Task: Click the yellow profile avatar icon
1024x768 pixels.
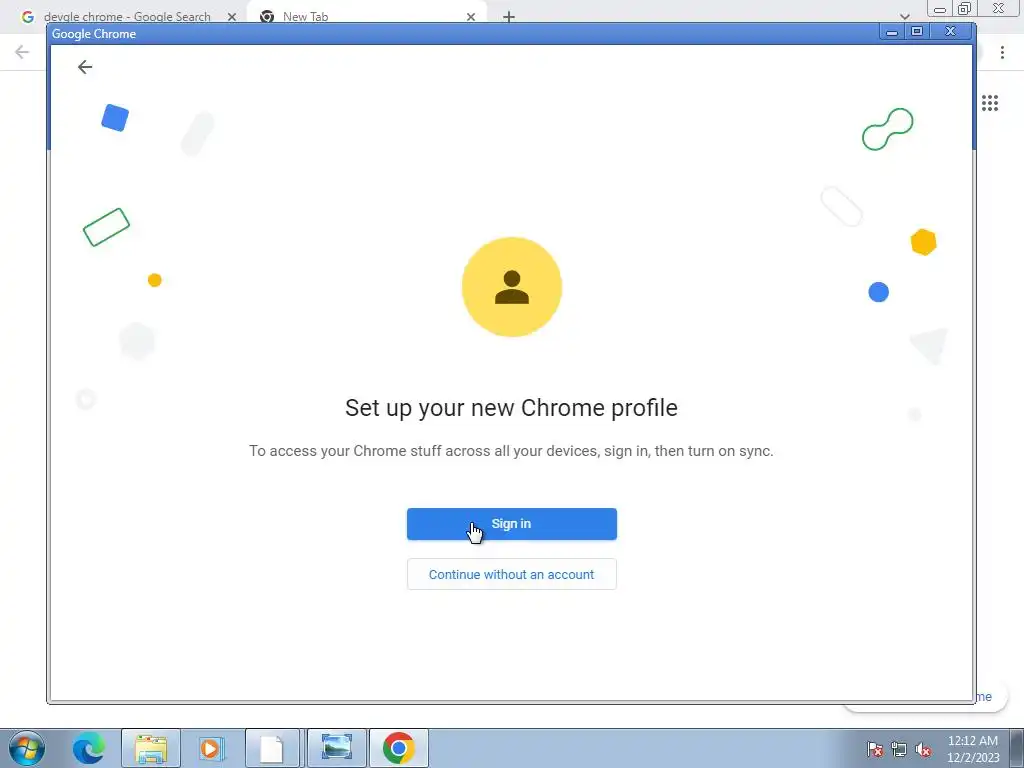Action: (512, 287)
